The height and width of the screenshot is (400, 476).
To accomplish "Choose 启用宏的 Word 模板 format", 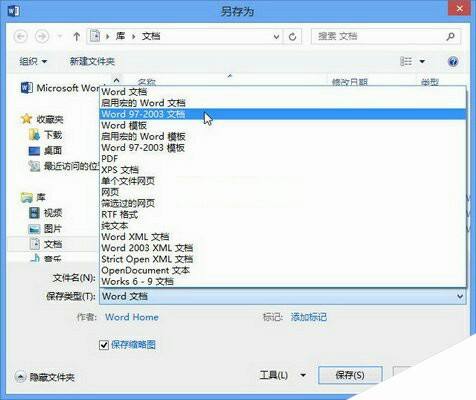I will 283,136.
